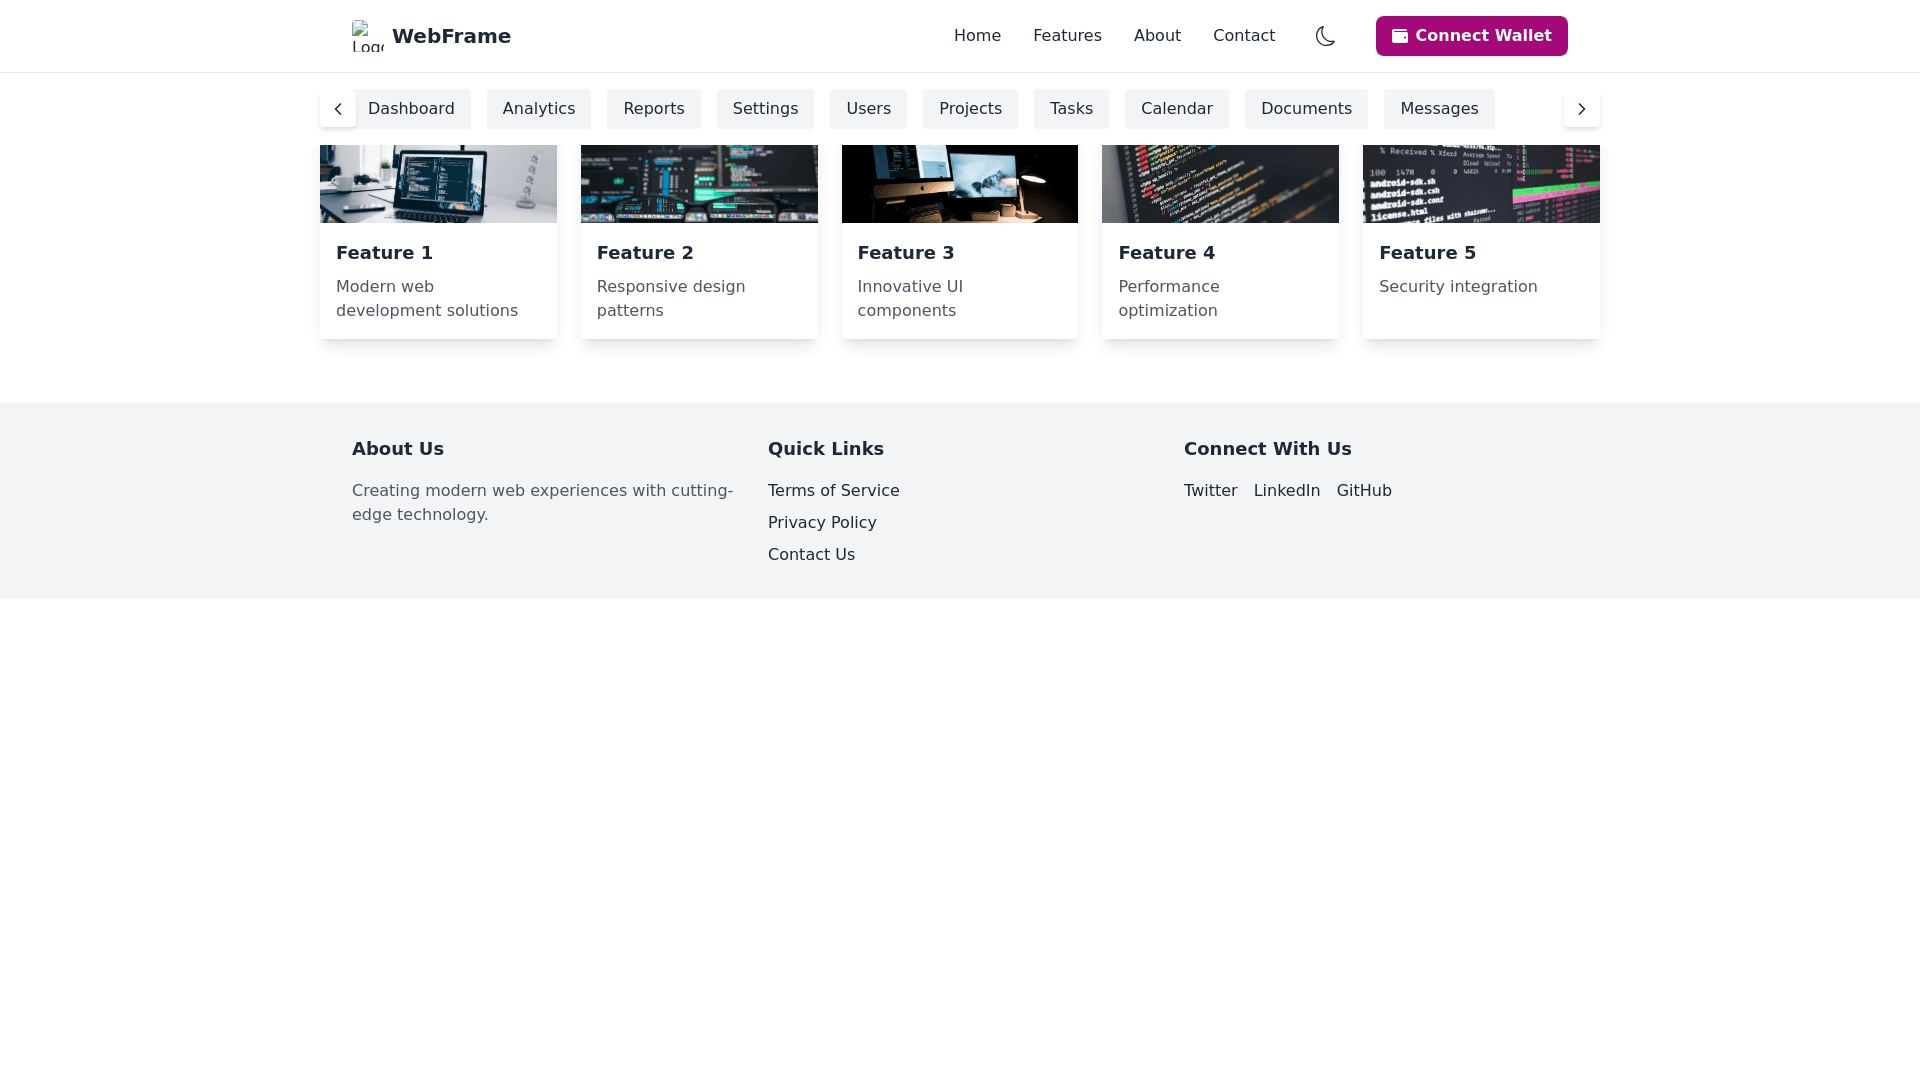Click the WebFrame logo image
Screen dimensions: 1920x1080
[x=367, y=36]
